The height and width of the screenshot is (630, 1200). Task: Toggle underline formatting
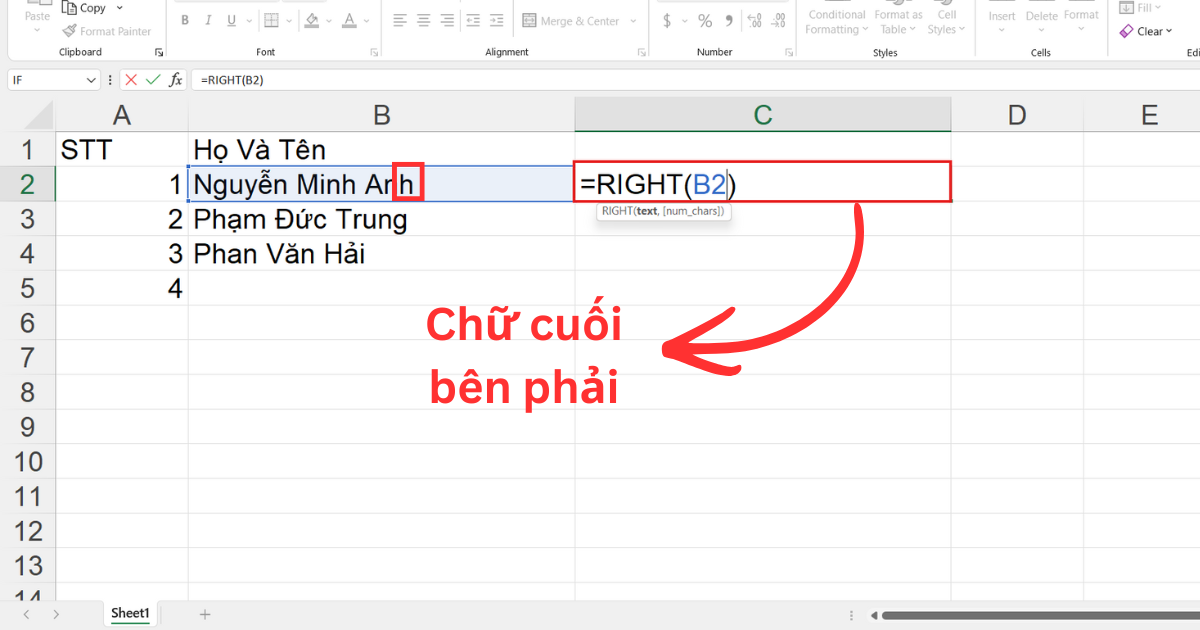pyautogui.click(x=229, y=19)
